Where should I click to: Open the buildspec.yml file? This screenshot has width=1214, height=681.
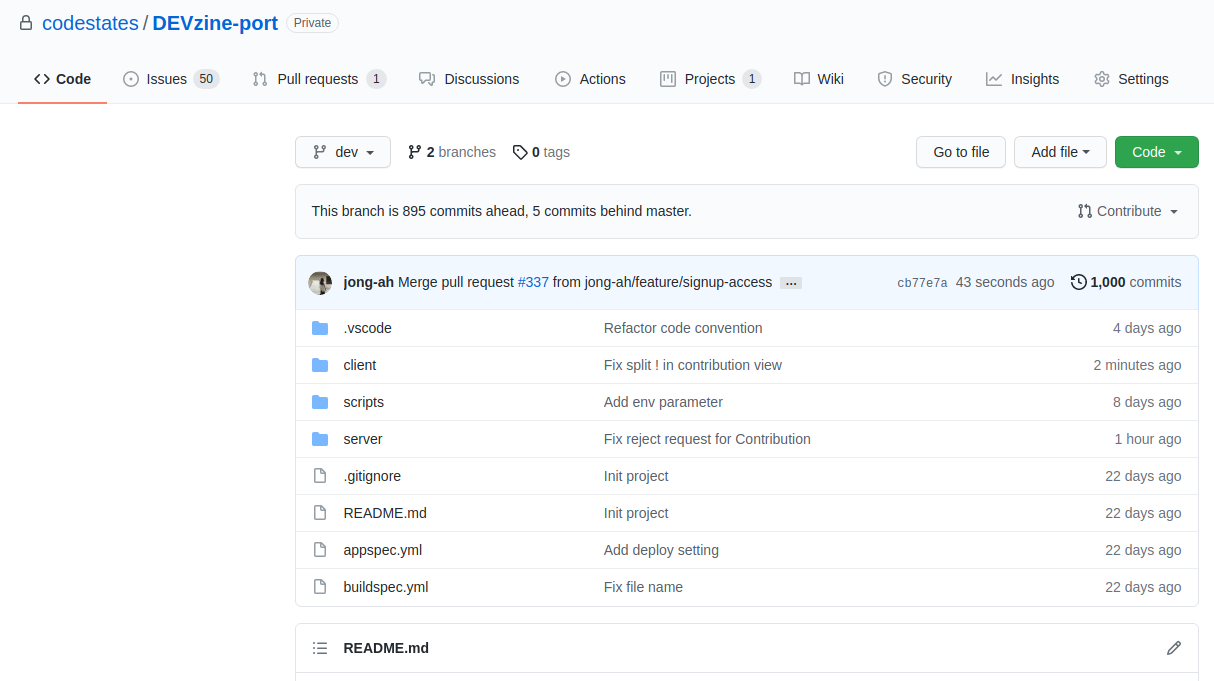click(385, 587)
